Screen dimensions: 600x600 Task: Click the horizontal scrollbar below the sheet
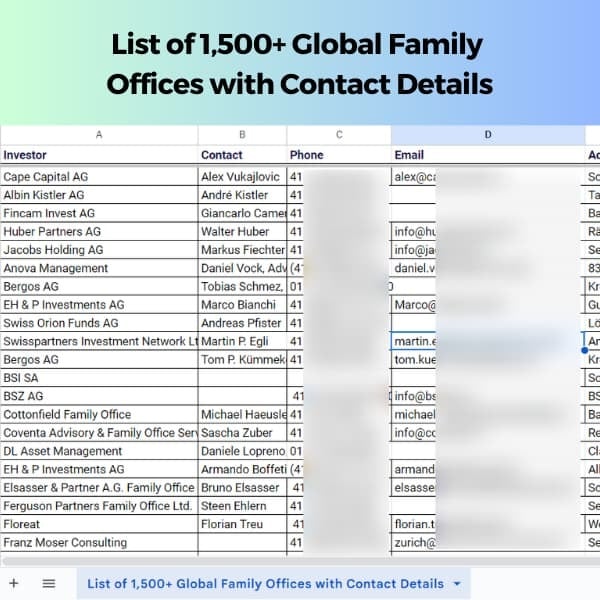click(x=300, y=561)
